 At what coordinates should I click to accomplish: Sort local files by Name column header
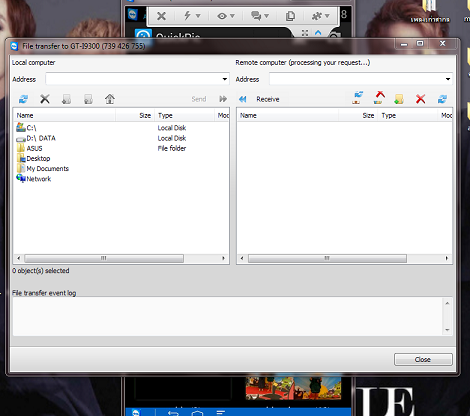click(x=64, y=115)
